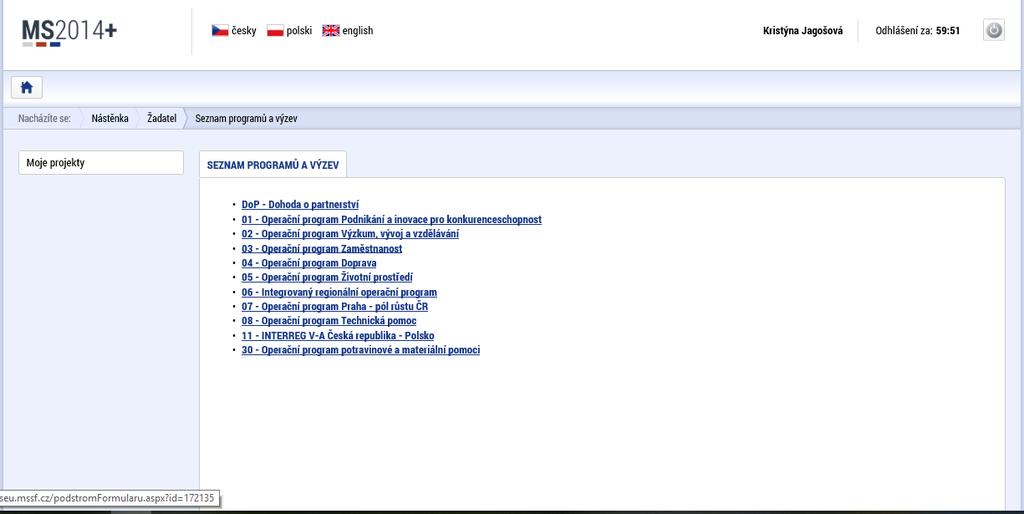The height and width of the screenshot is (514, 1024).
Task: Click the MS2014+ logo
Action: 69,31
